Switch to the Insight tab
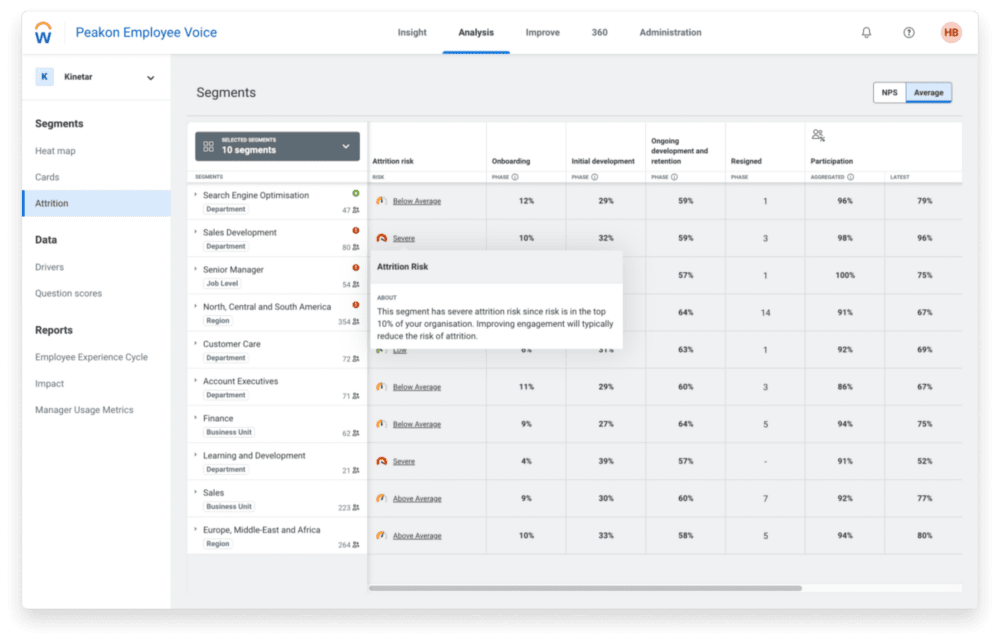The height and width of the screenshot is (642, 1000). [412, 32]
